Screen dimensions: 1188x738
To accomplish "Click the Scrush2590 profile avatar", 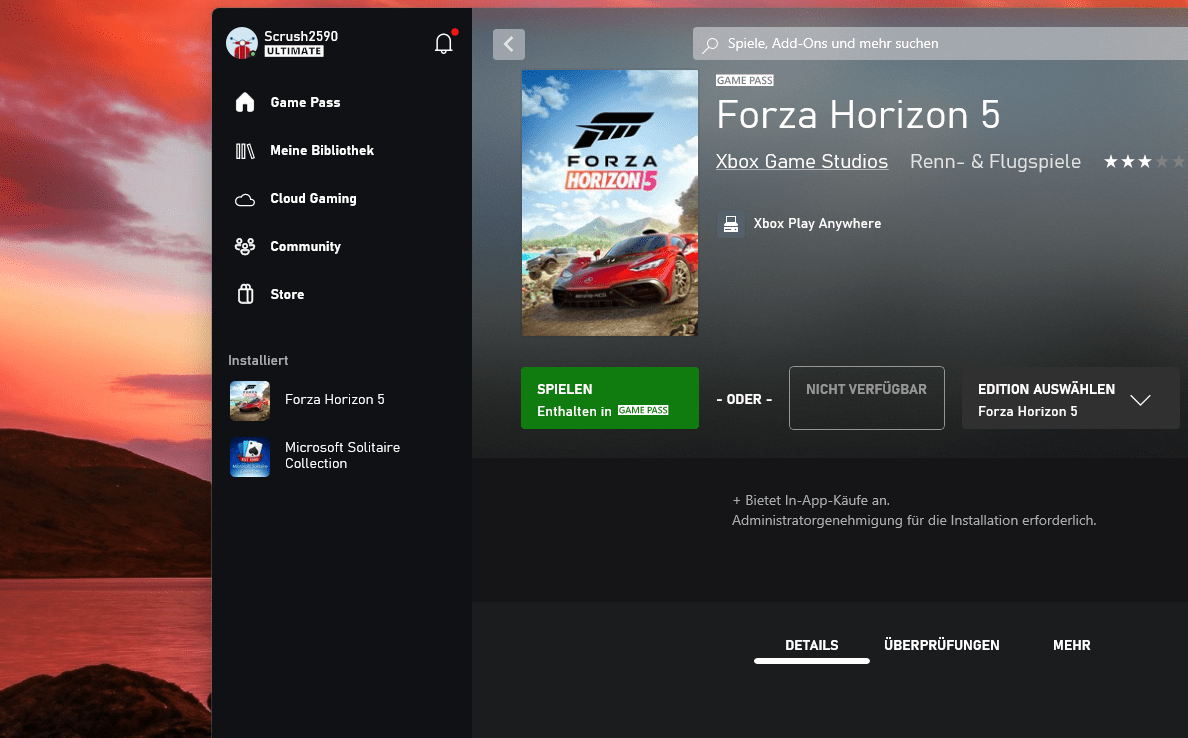I will (x=242, y=42).
